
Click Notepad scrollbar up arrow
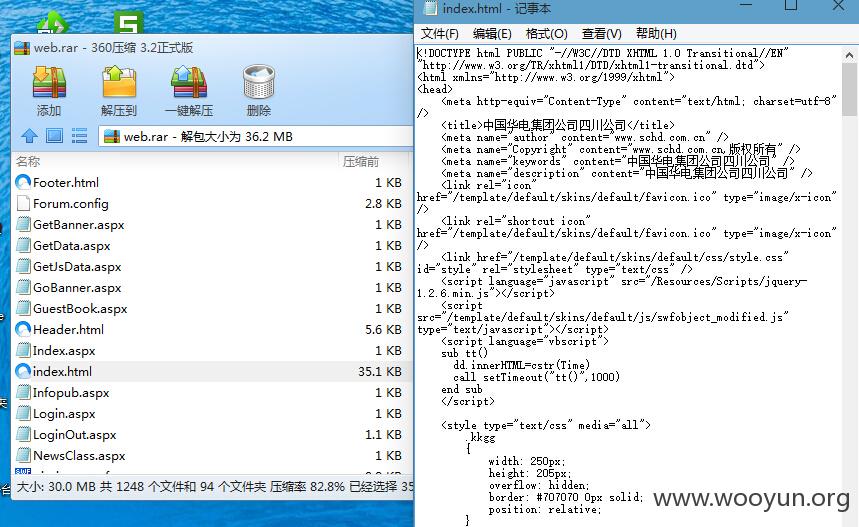click(x=849, y=55)
